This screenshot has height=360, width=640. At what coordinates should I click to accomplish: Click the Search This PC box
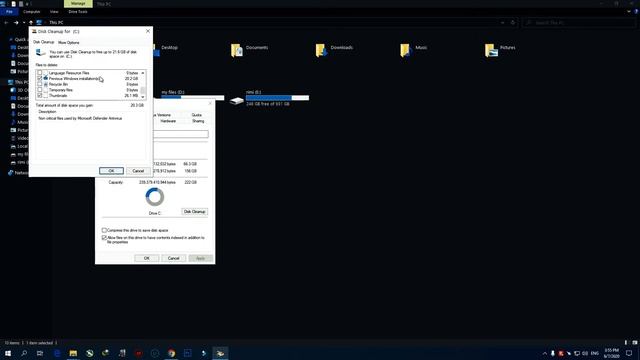[579, 22]
